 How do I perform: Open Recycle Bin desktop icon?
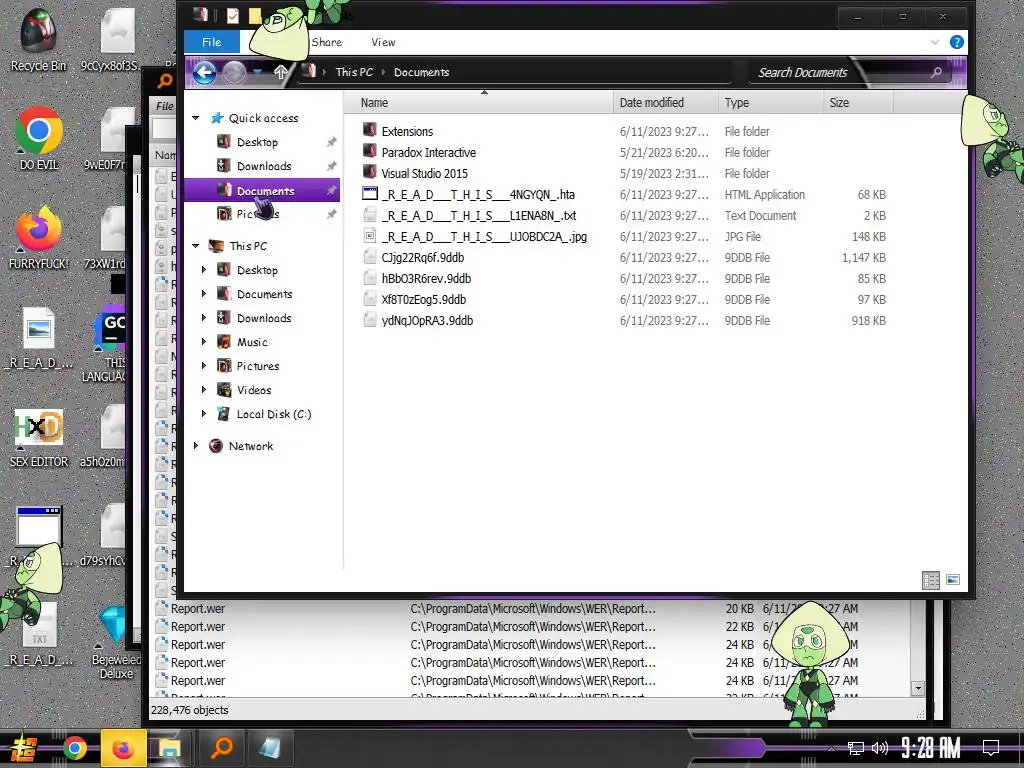point(39,39)
